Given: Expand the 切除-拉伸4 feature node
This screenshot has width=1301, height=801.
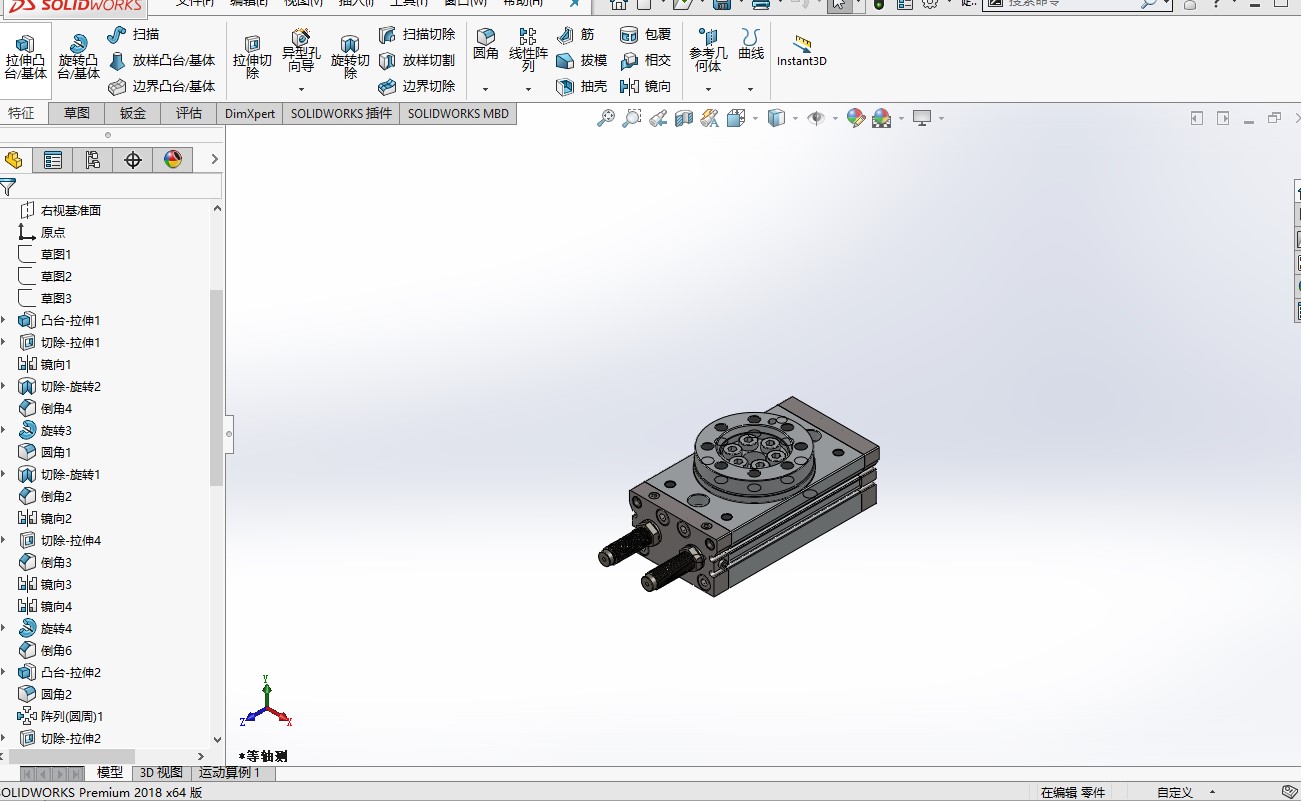Looking at the screenshot, I should point(4,540).
